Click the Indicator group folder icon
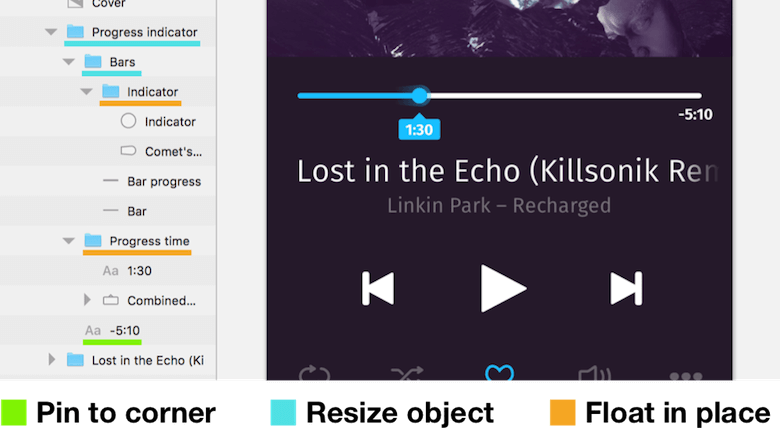This screenshot has width=780, height=428. pyautogui.click(x=110, y=91)
